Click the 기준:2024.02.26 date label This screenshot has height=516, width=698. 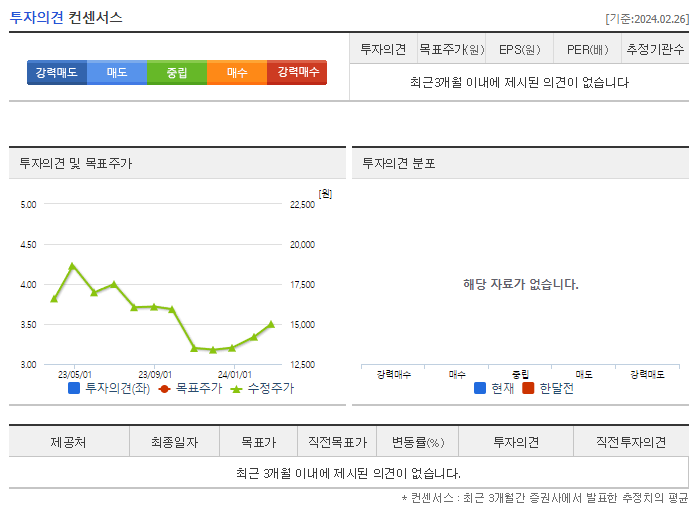[x=647, y=19]
